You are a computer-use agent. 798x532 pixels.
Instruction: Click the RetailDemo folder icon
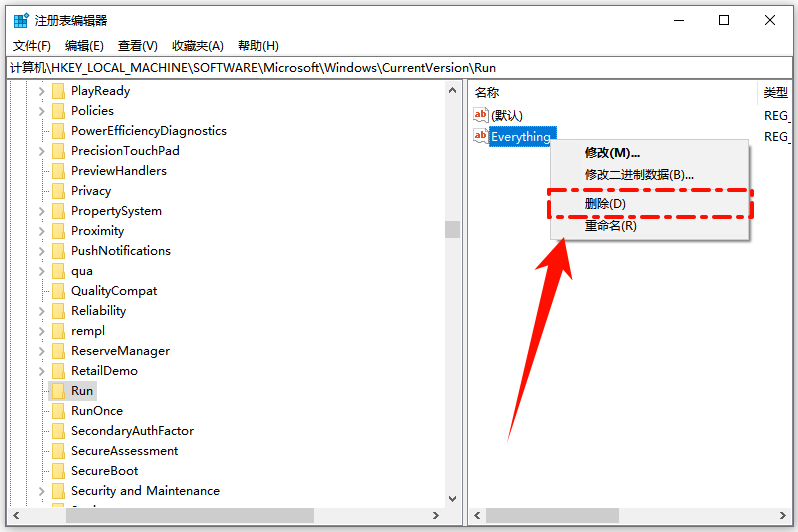tap(59, 371)
